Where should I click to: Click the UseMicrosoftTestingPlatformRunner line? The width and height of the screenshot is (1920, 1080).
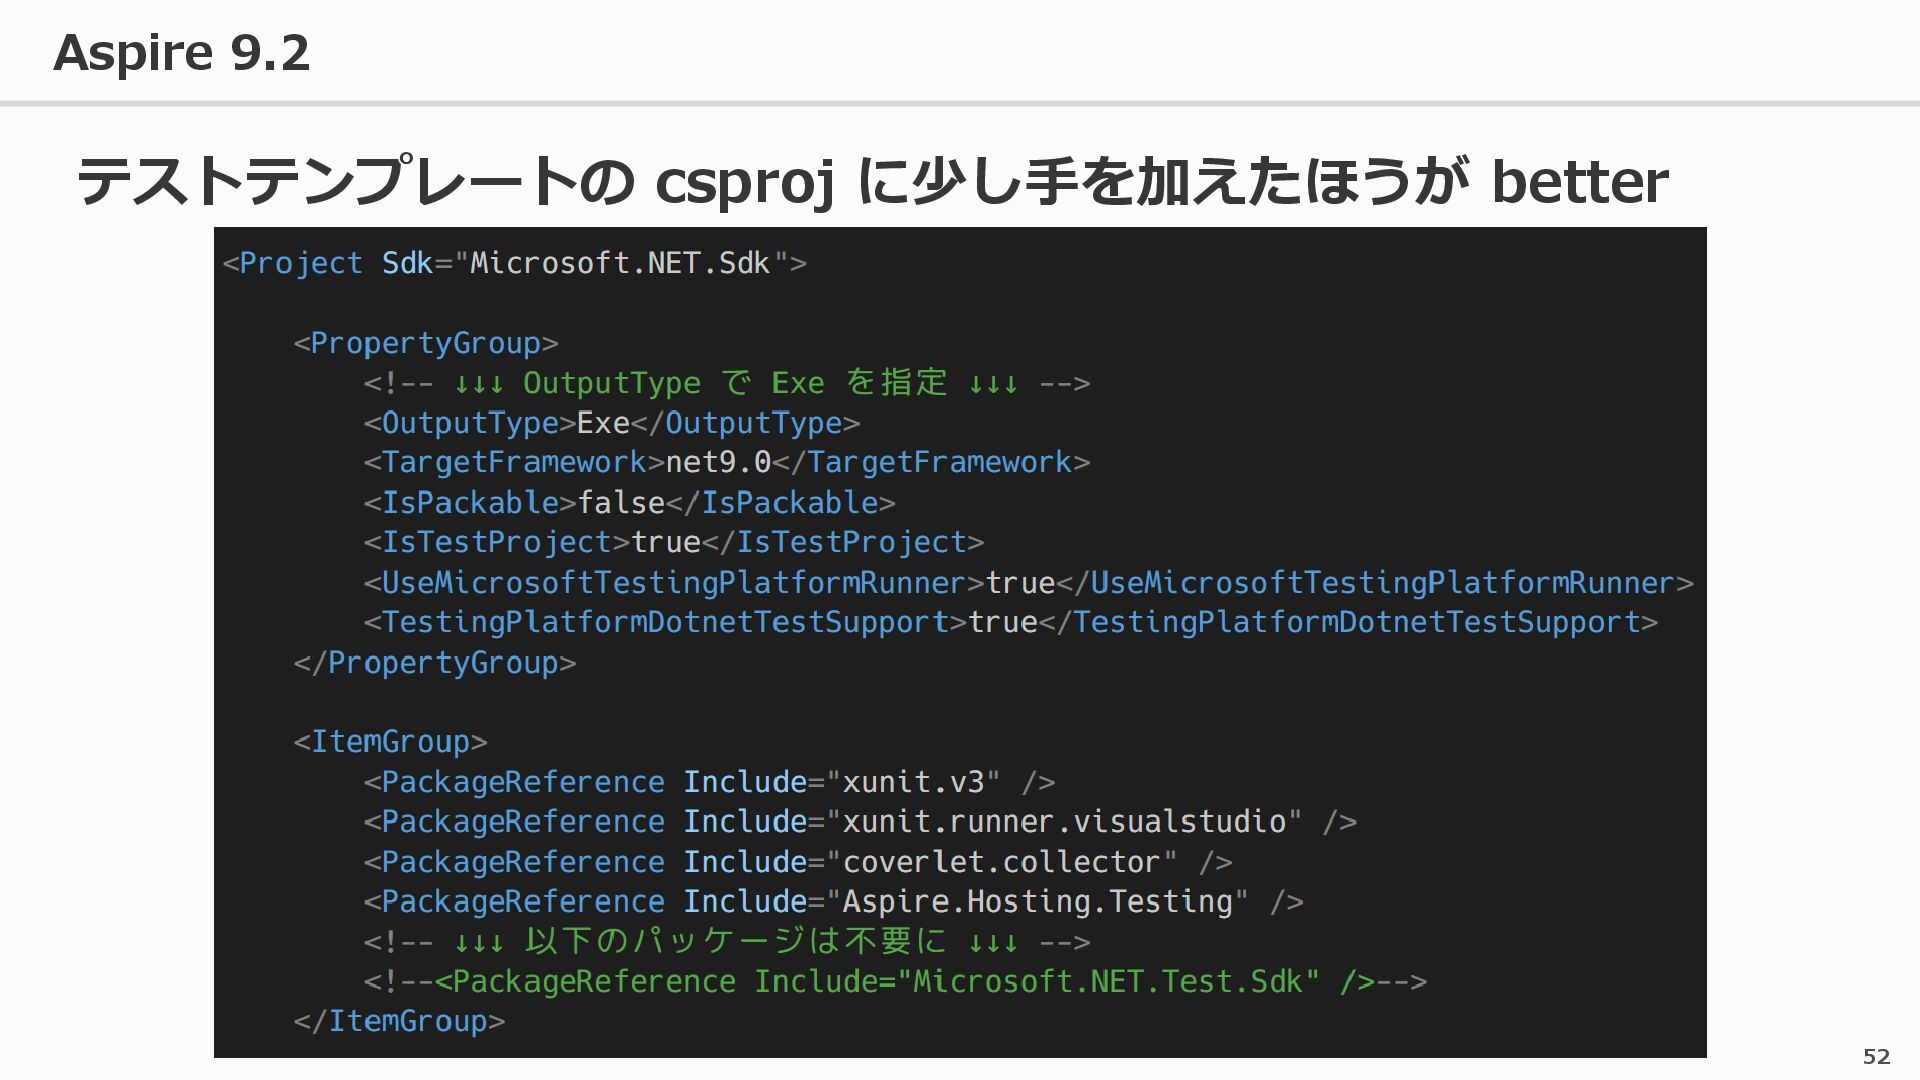point(1028,582)
